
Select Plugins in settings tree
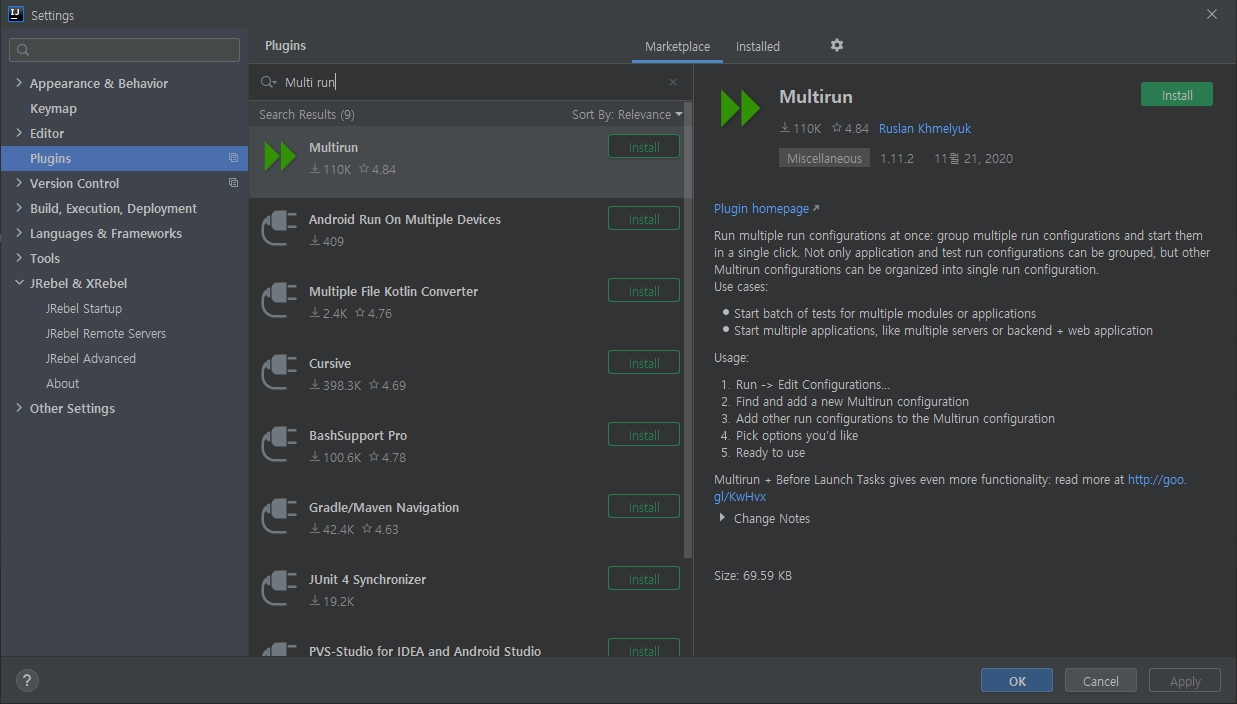point(124,158)
